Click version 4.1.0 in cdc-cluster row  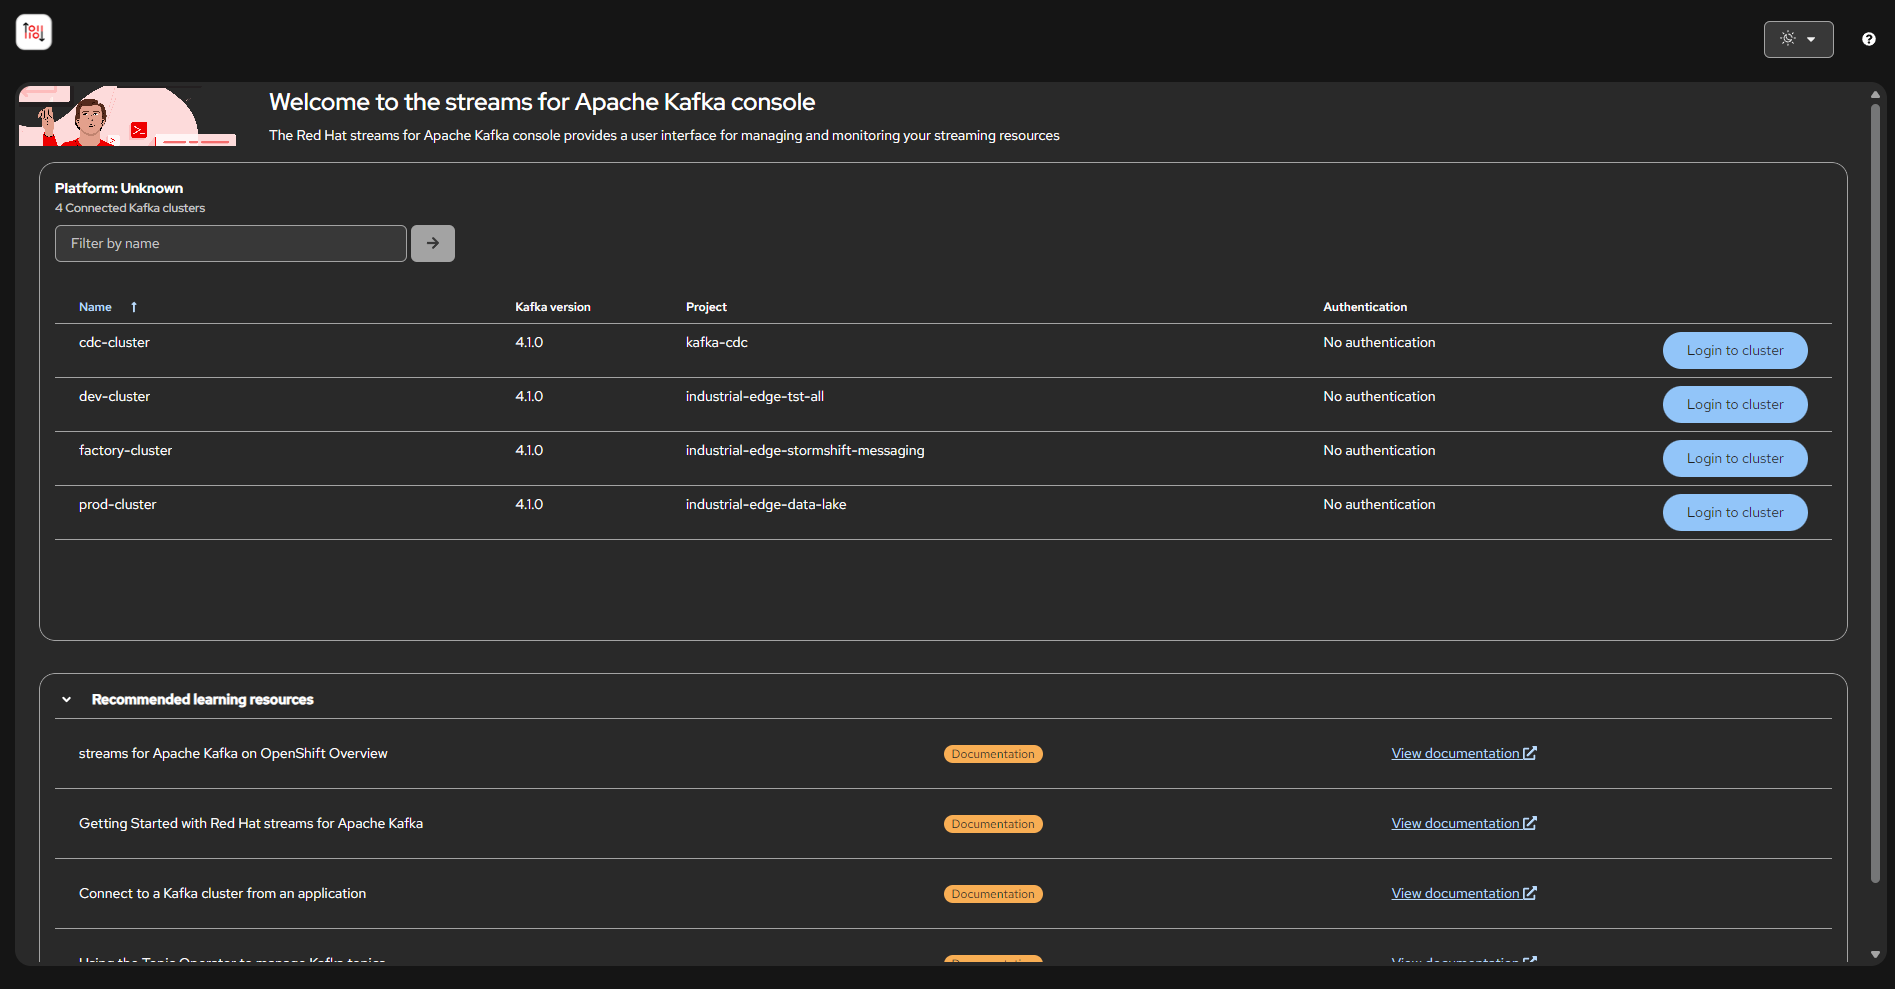pyautogui.click(x=529, y=342)
